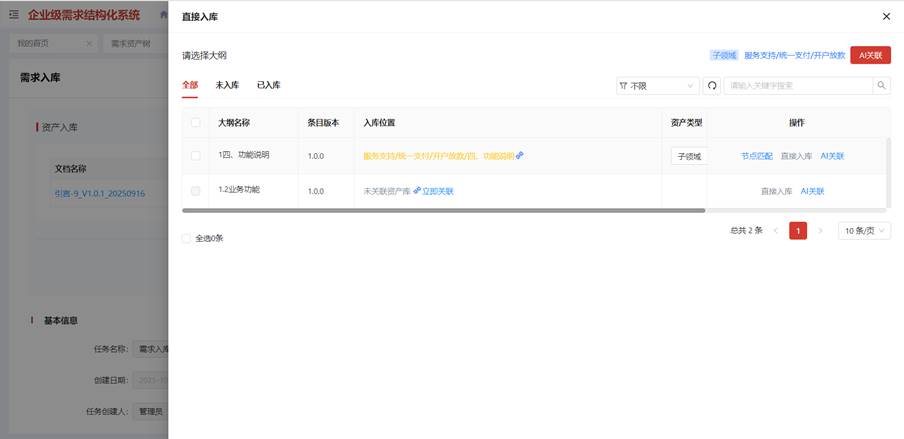Close the 我的首页 tab in background
Image resolution: width=904 pixels, height=439 pixels.
coord(89,44)
